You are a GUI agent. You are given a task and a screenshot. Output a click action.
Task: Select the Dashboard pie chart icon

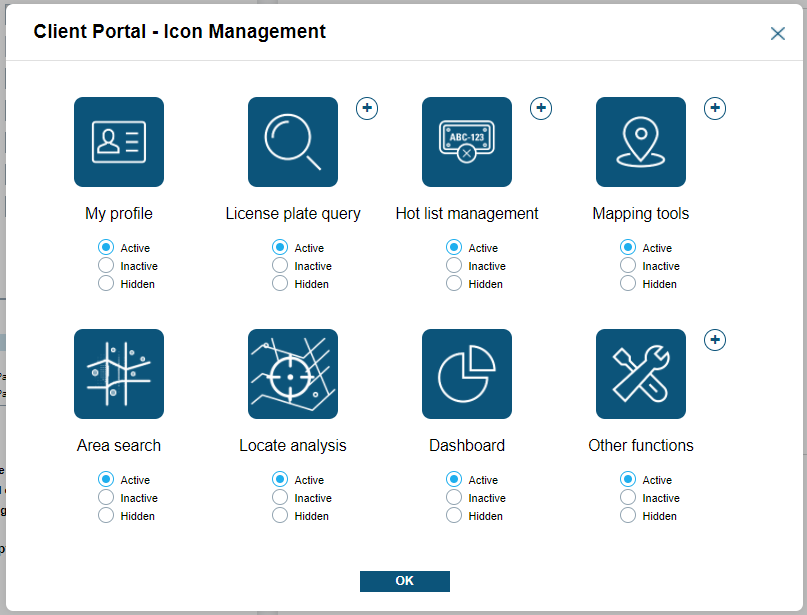pyautogui.click(x=467, y=374)
